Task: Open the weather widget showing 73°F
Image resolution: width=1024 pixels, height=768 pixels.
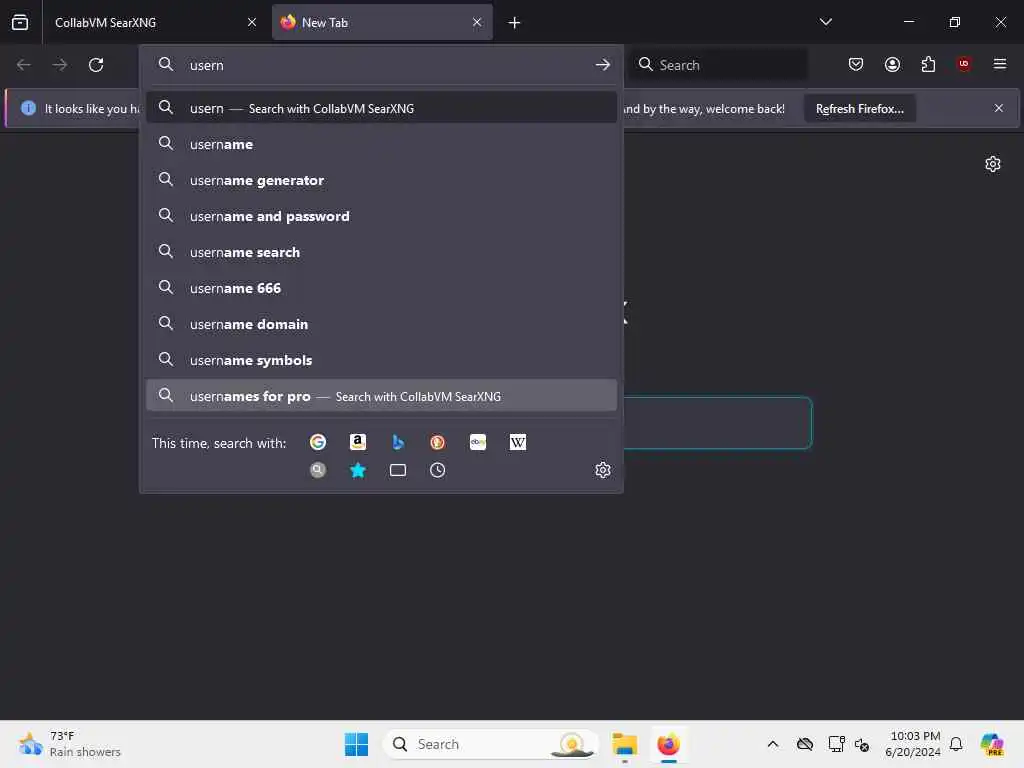Action: (x=69, y=744)
